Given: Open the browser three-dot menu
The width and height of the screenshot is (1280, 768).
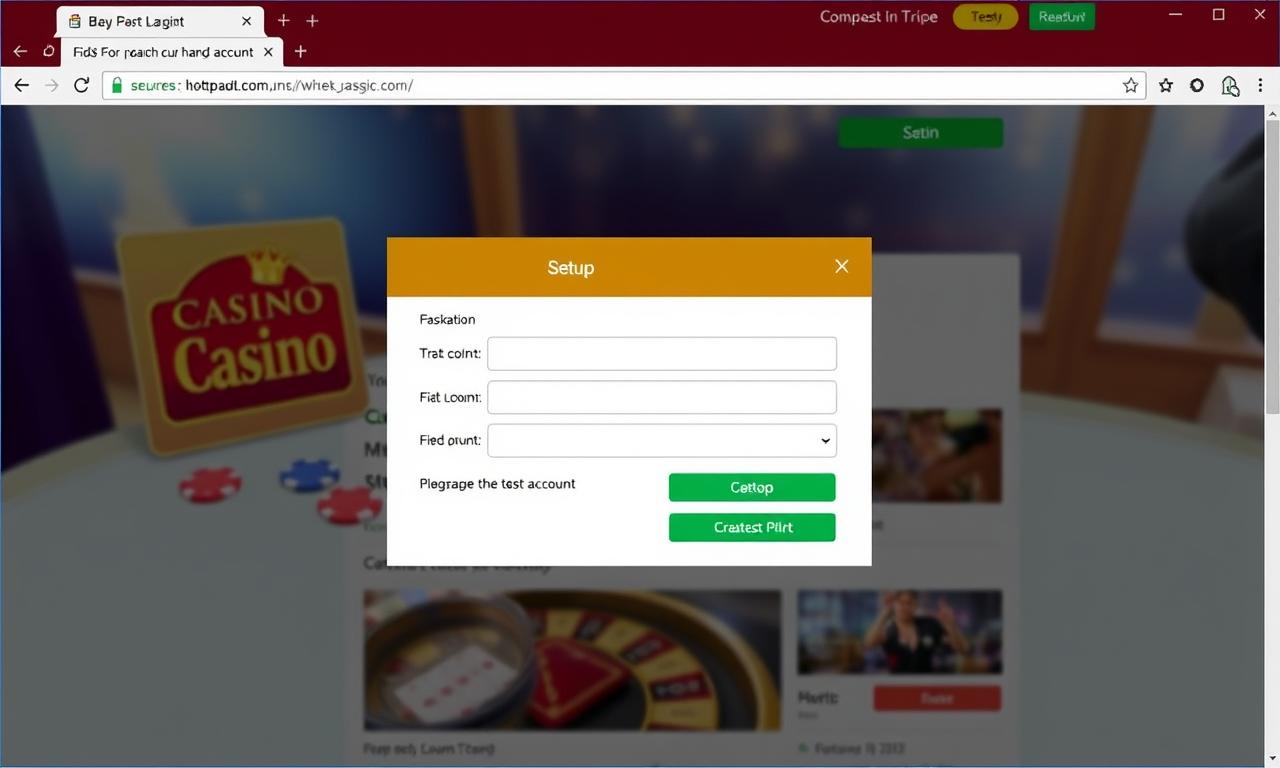Looking at the screenshot, I should 1260,86.
